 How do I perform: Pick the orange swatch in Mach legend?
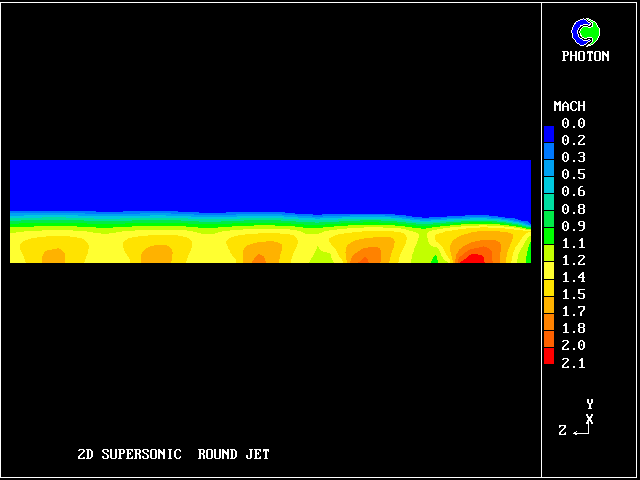(548, 320)
